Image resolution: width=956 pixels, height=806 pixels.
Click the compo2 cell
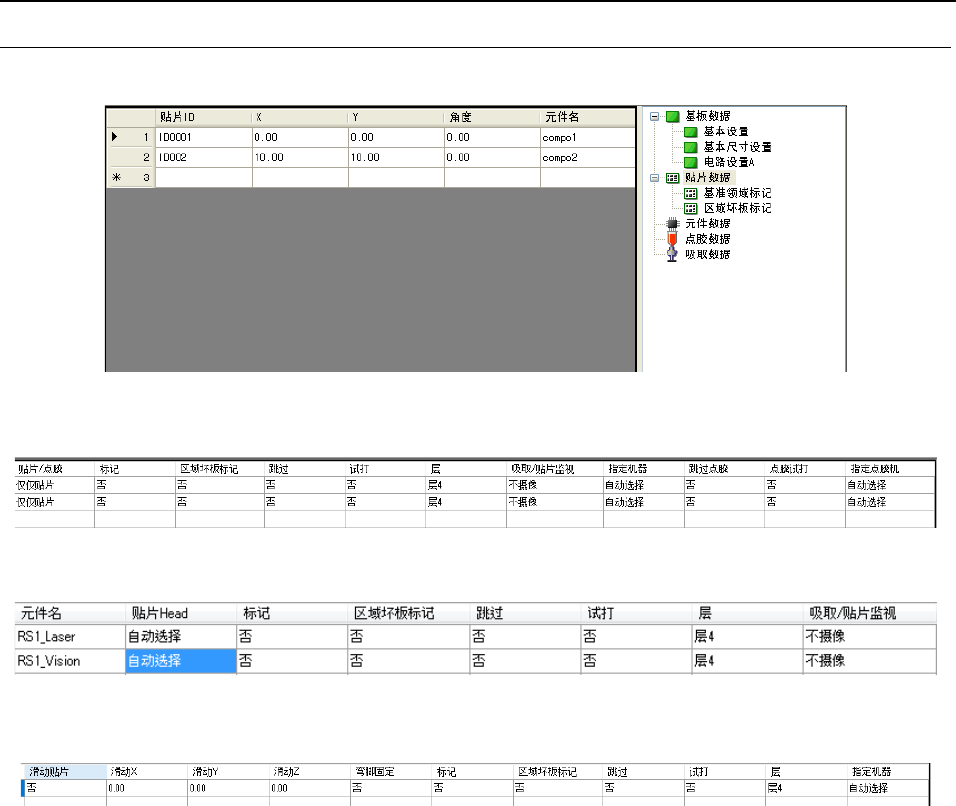click(588, 157)
